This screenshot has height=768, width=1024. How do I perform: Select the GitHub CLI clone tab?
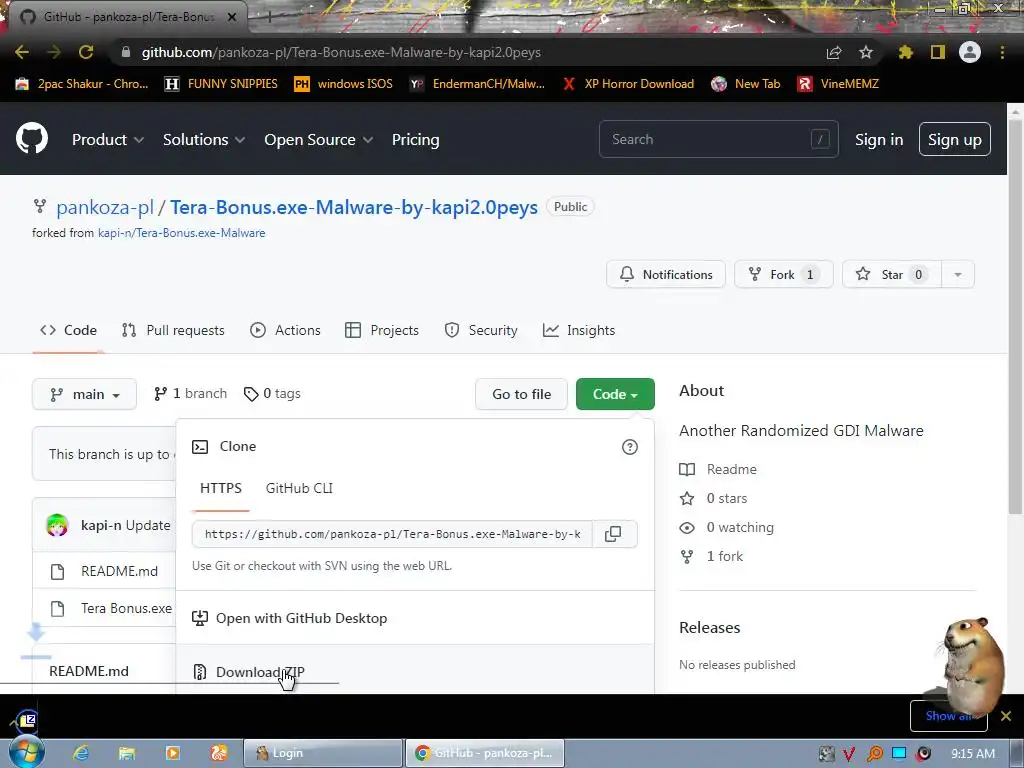click(299, 488)
